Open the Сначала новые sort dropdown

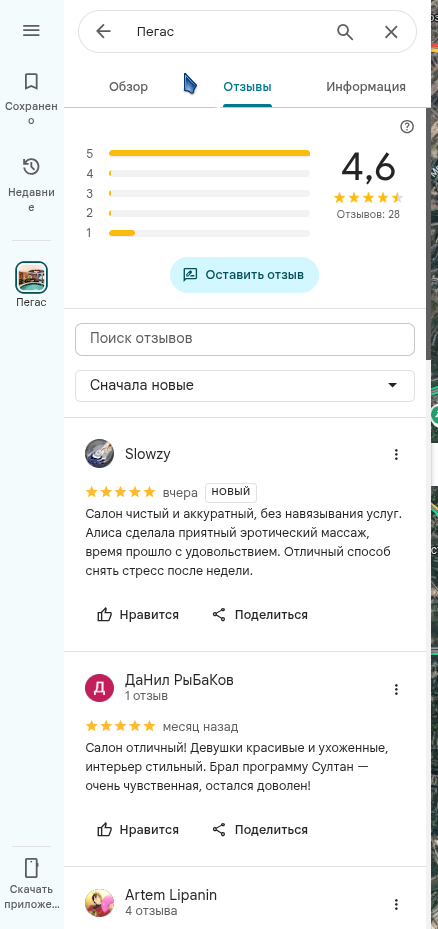tap(245, 386)
